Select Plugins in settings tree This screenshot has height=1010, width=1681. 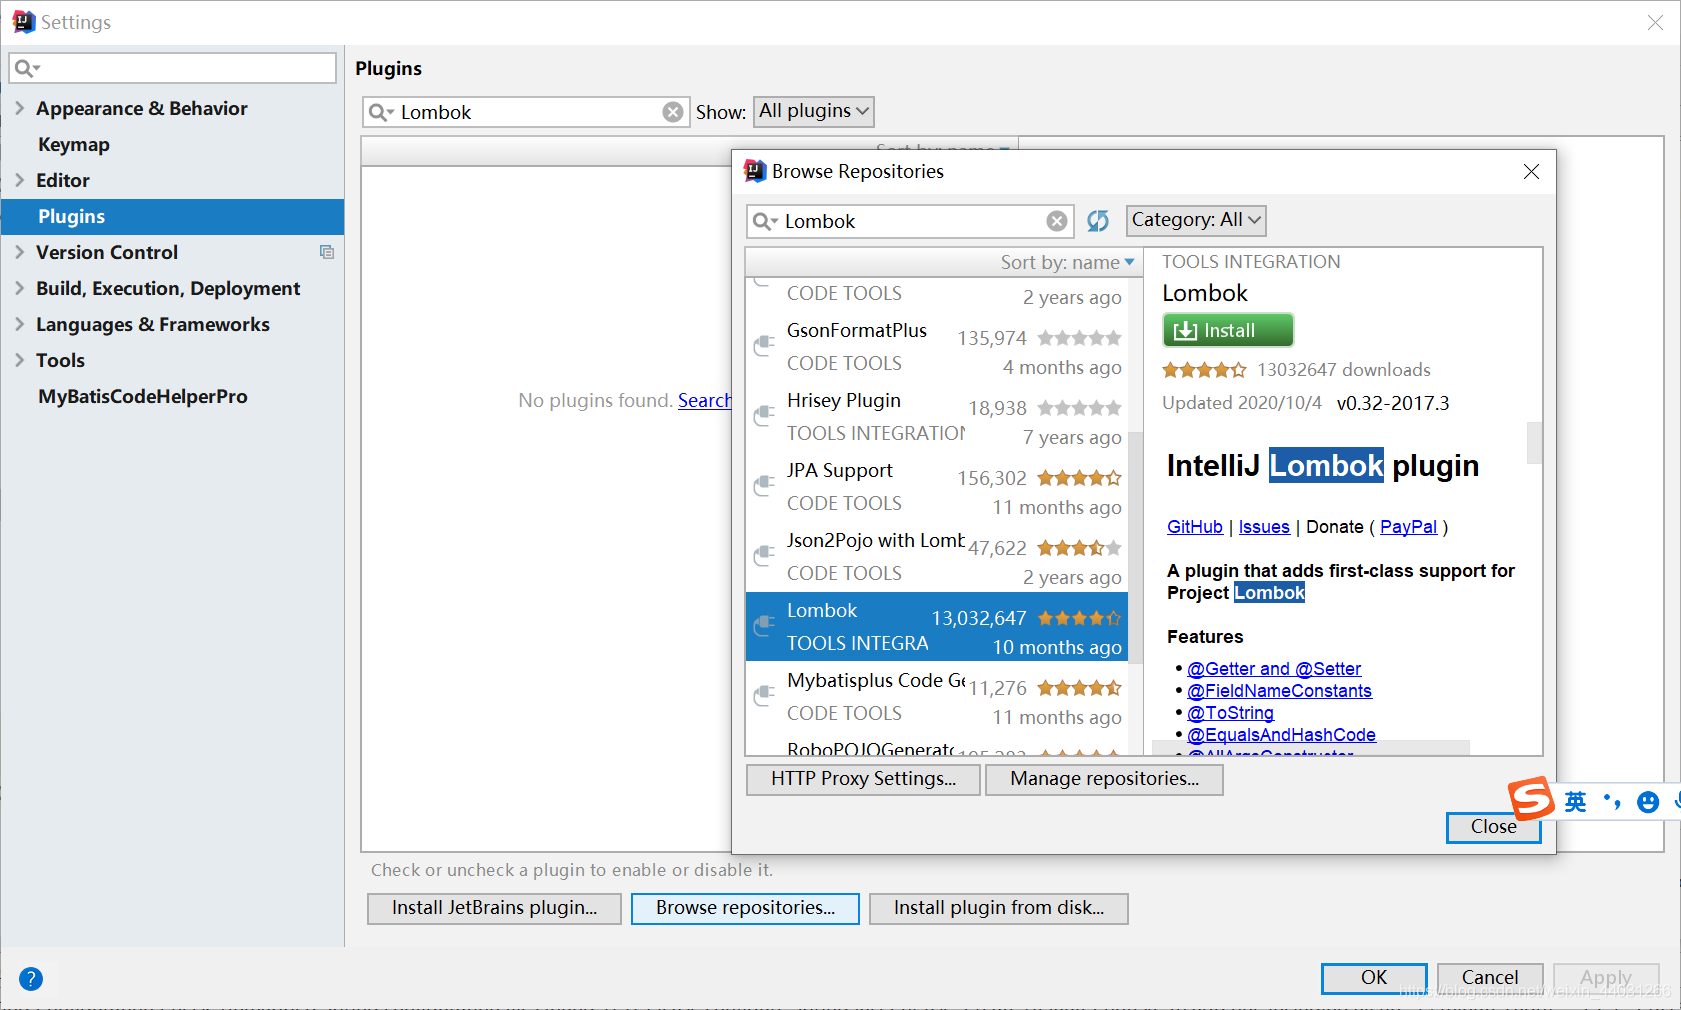(172, 216)
